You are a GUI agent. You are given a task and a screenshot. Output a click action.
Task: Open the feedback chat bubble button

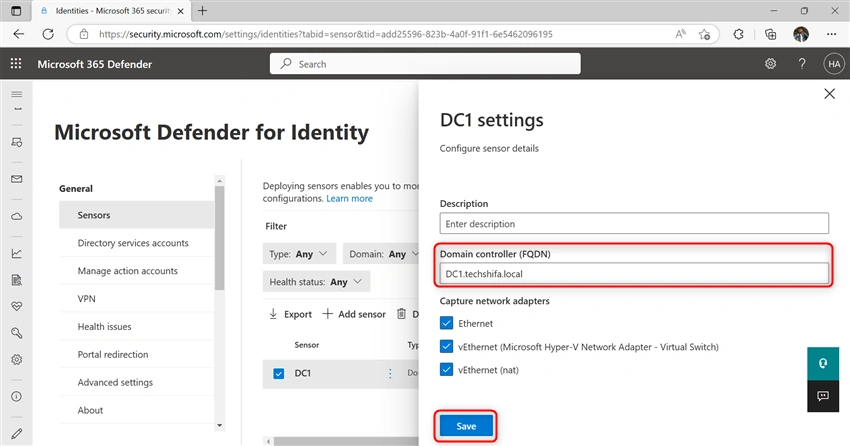(x=823, y=396)
